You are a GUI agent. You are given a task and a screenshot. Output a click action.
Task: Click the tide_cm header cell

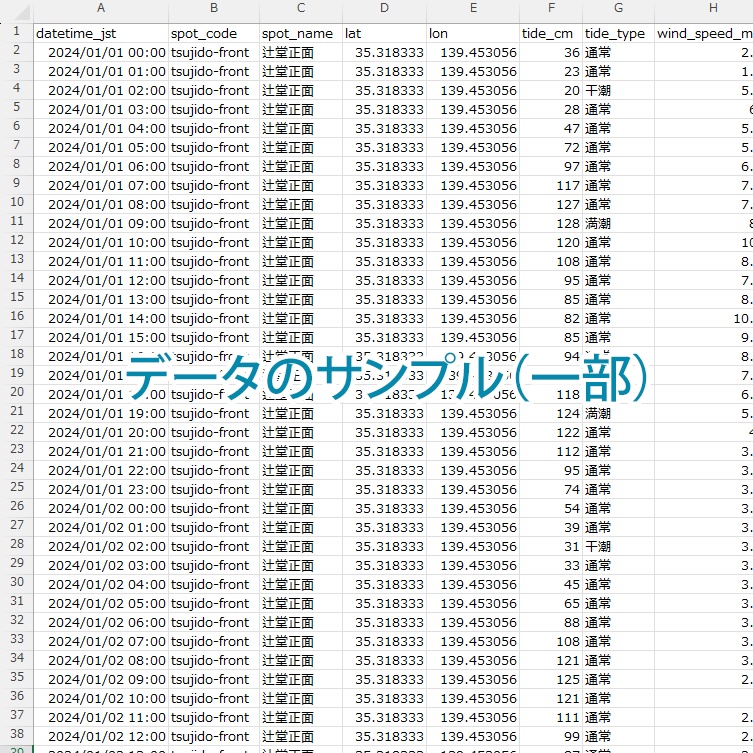point(551,34)
